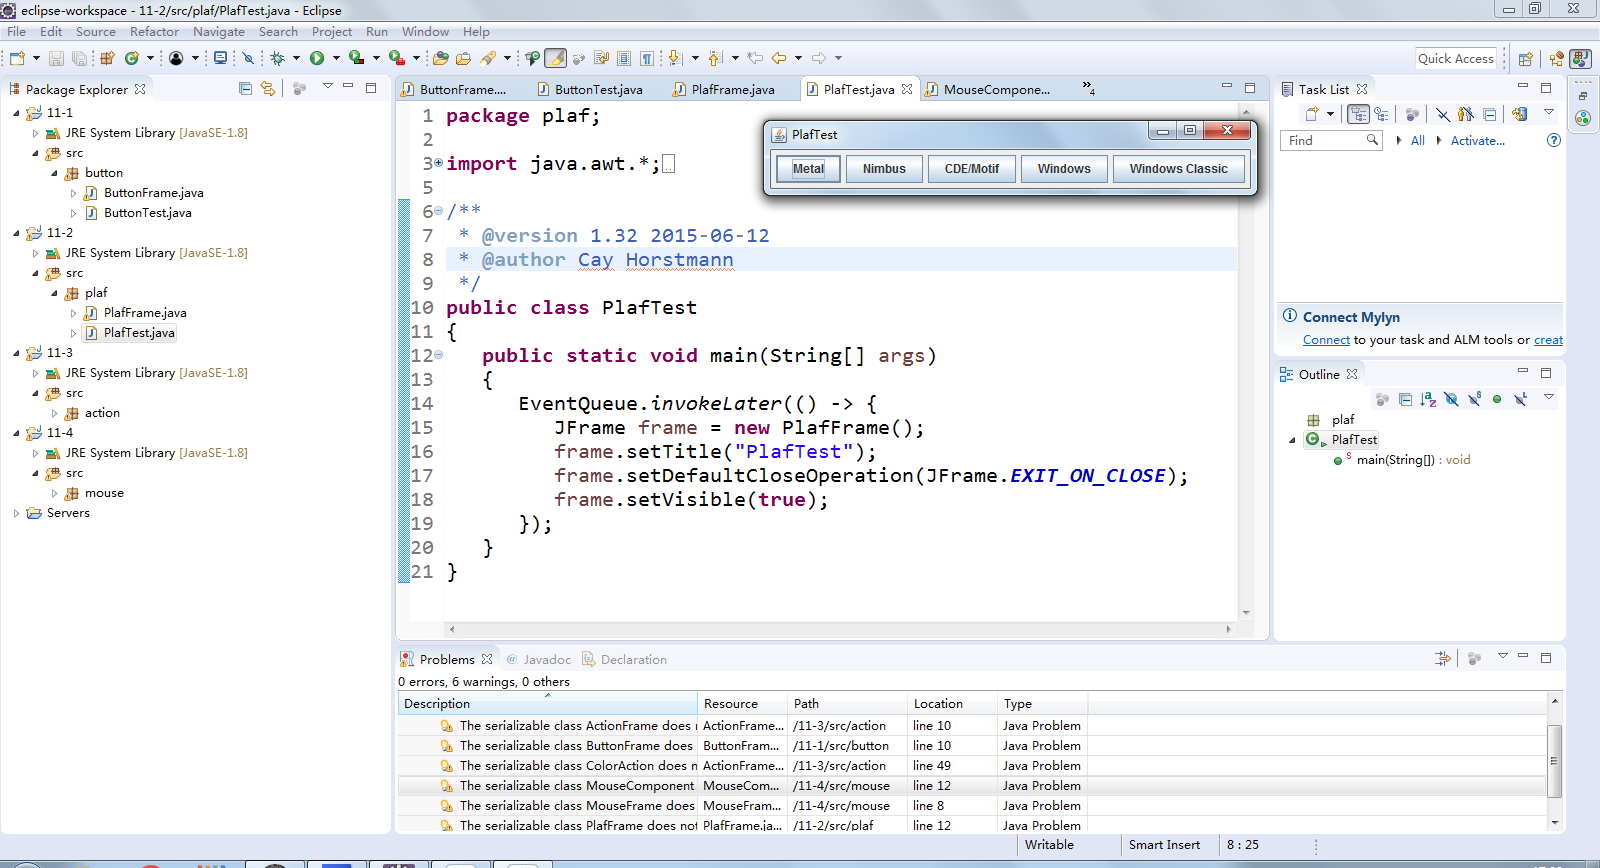The width and height of the screenshot is (1600, 868).
Task: Click the Debug bug icon
Action: pyautogui.click(x=278, y=58)
